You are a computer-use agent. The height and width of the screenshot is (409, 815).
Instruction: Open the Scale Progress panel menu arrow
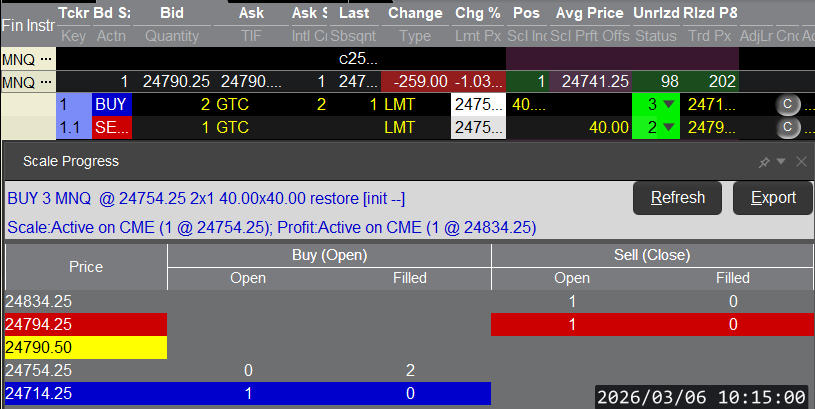[x=781, y=162]
